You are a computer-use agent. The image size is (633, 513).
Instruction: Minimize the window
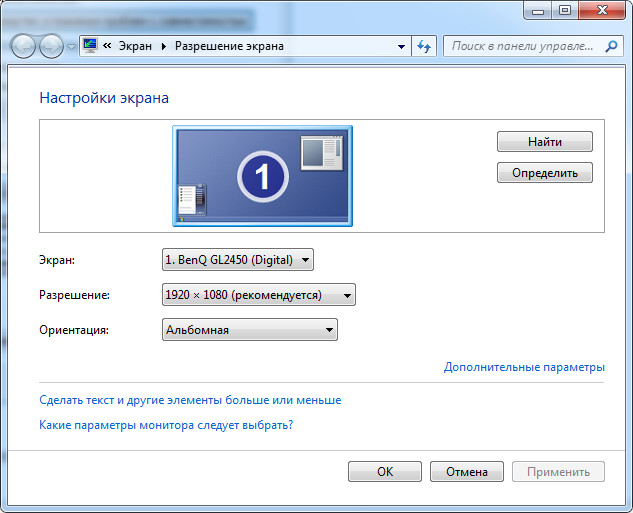[538, 10]
